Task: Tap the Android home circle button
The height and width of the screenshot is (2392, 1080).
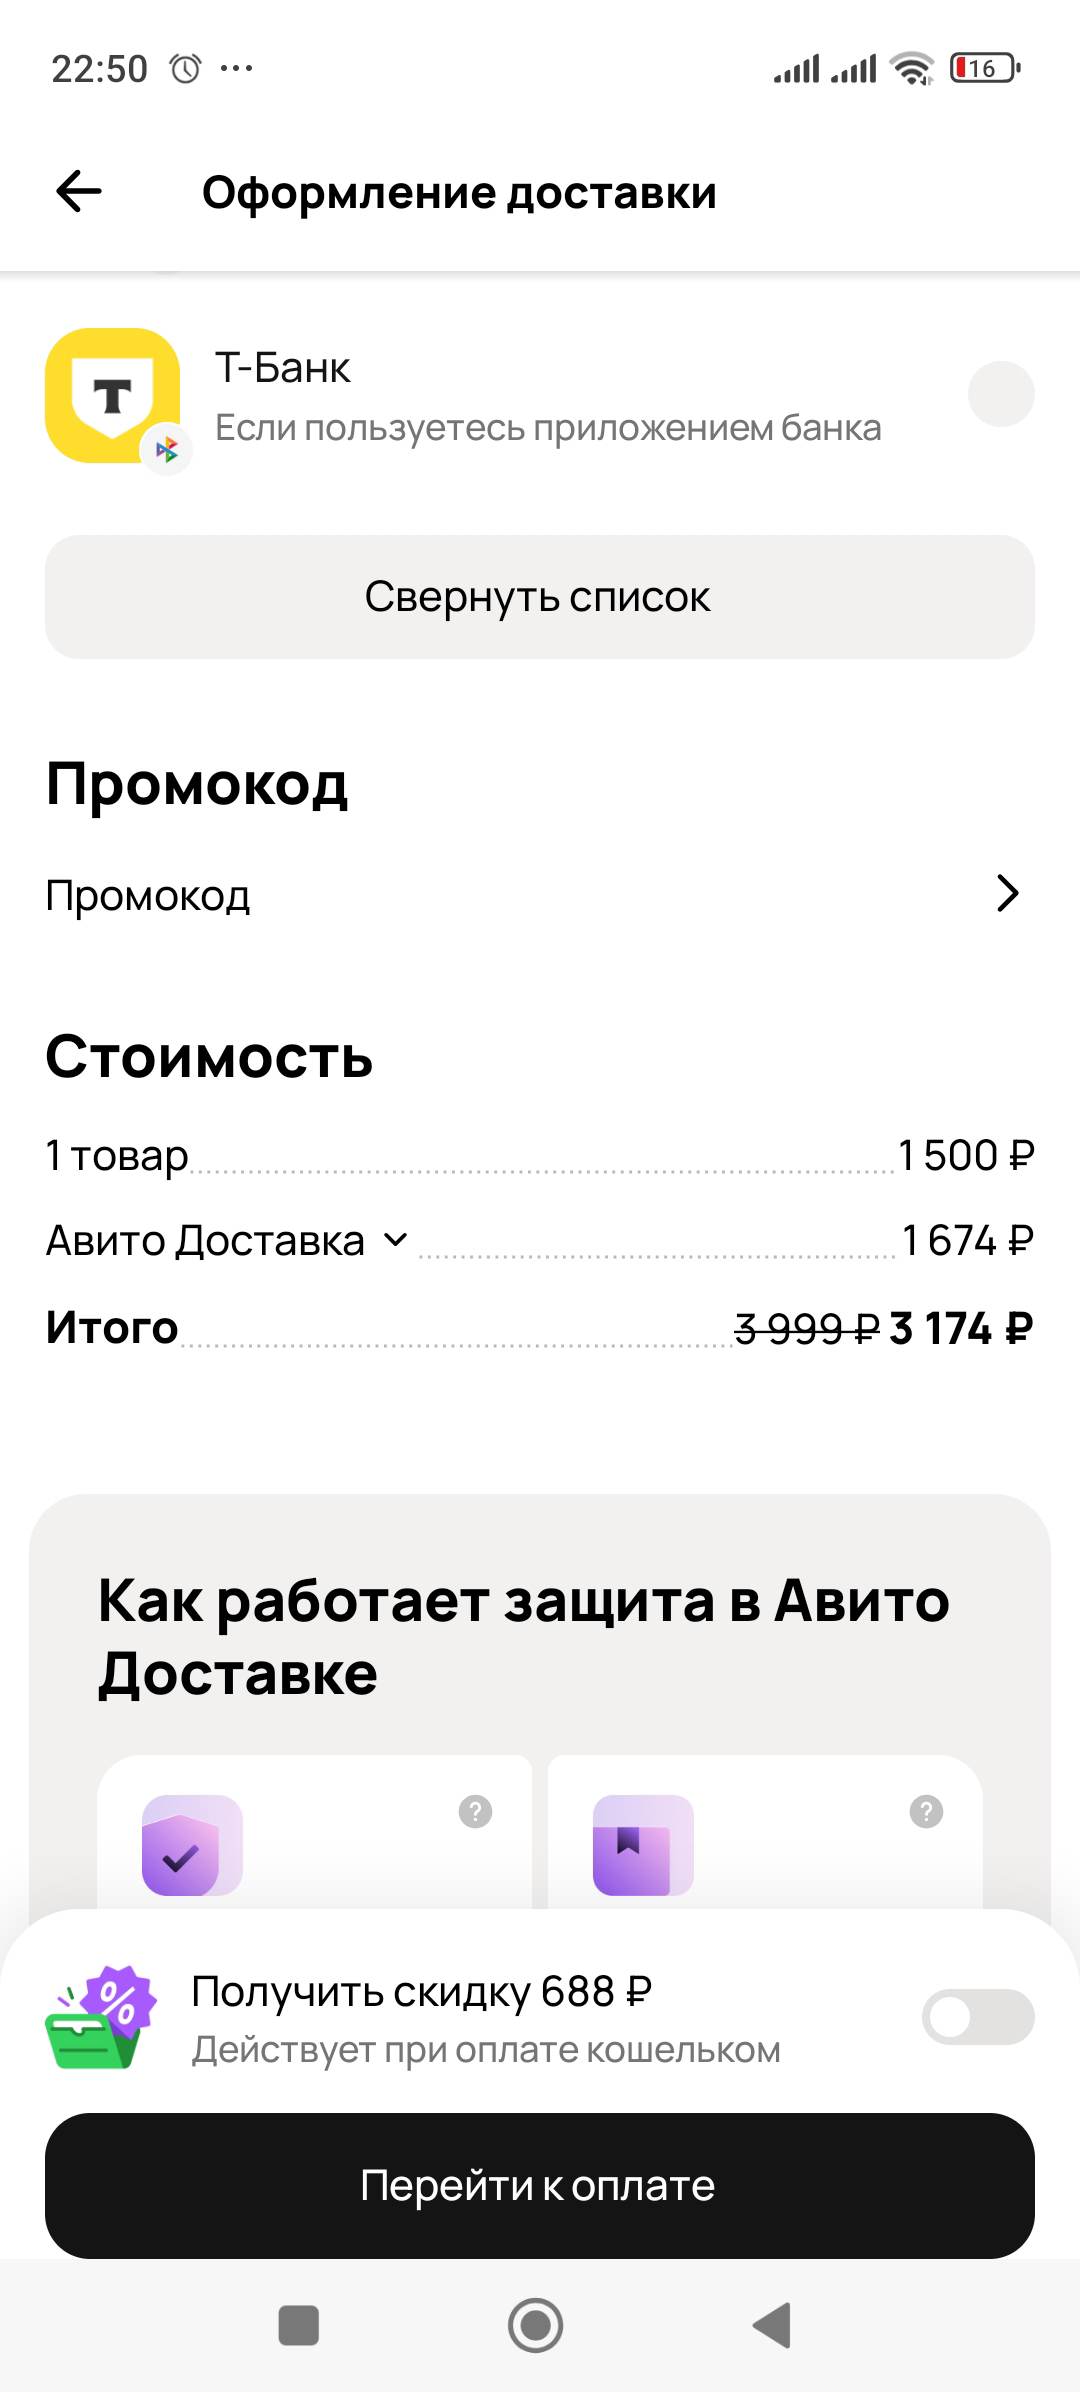Action: click(536, 2325)
